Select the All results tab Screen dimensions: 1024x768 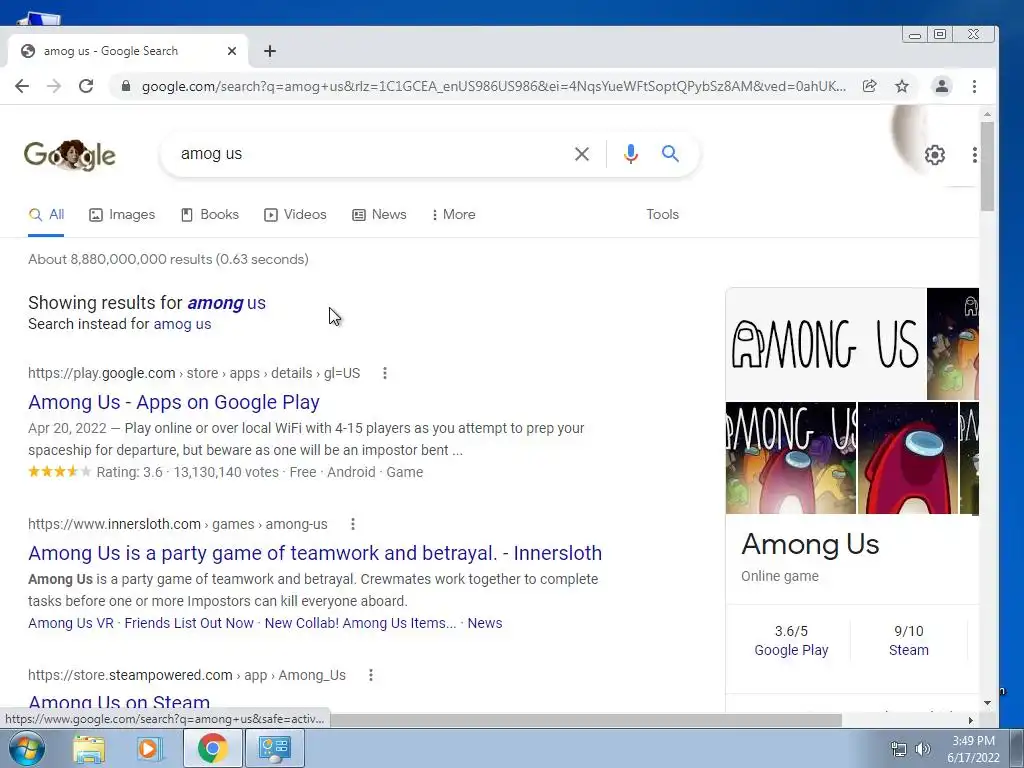click(x=46, y=214)
